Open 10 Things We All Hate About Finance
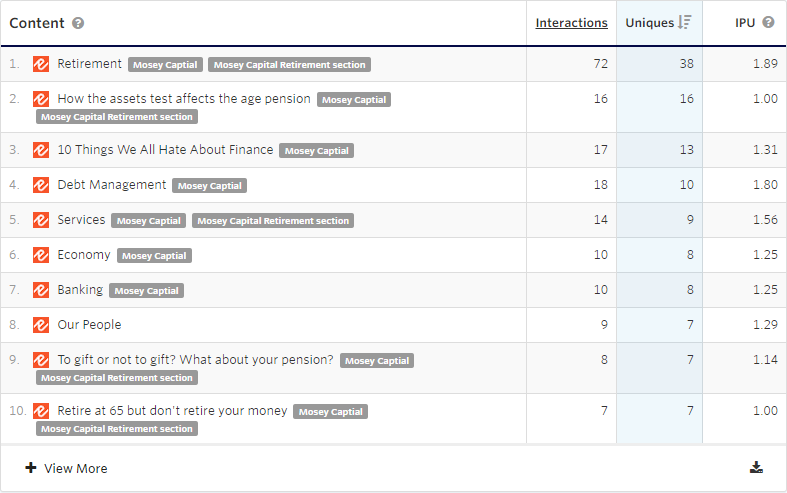This screenshot has width=787, height=493. pyautogui.click(x=165, y=150)
